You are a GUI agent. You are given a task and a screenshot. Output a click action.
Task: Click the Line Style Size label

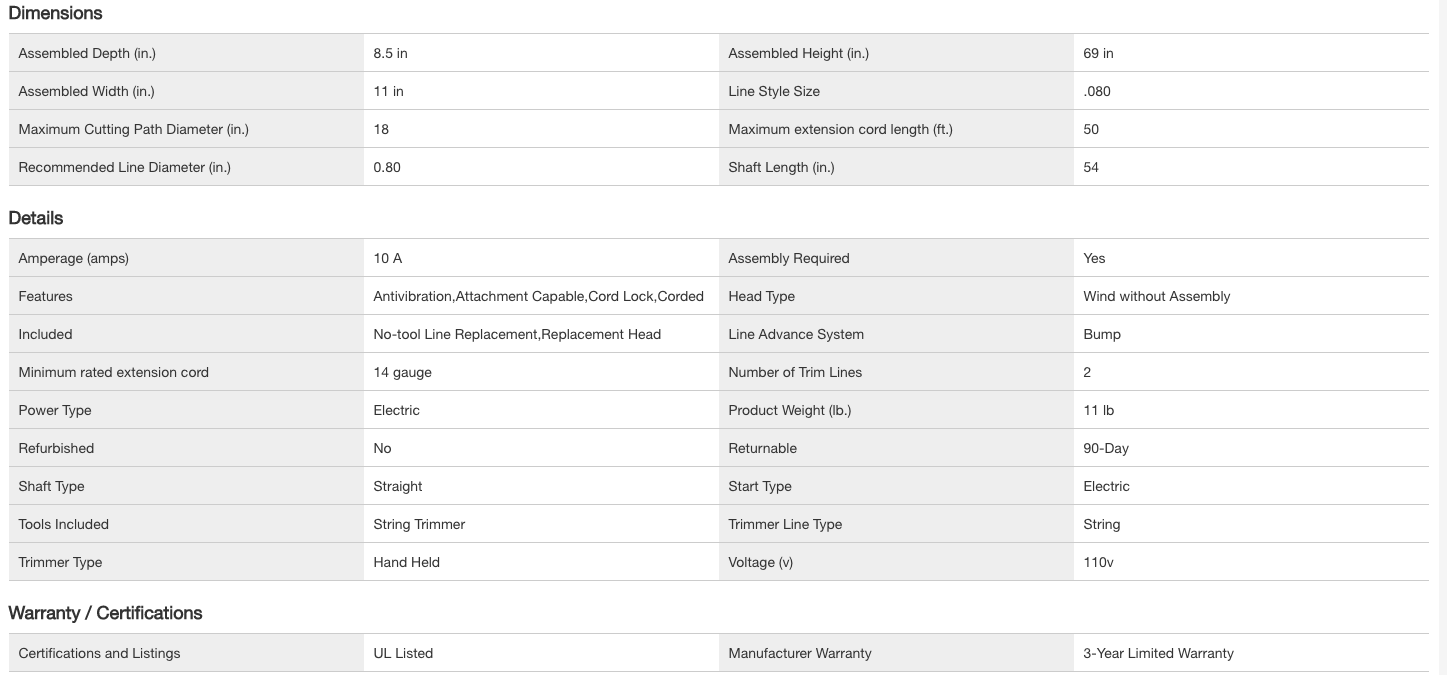(x=774, y=91)
